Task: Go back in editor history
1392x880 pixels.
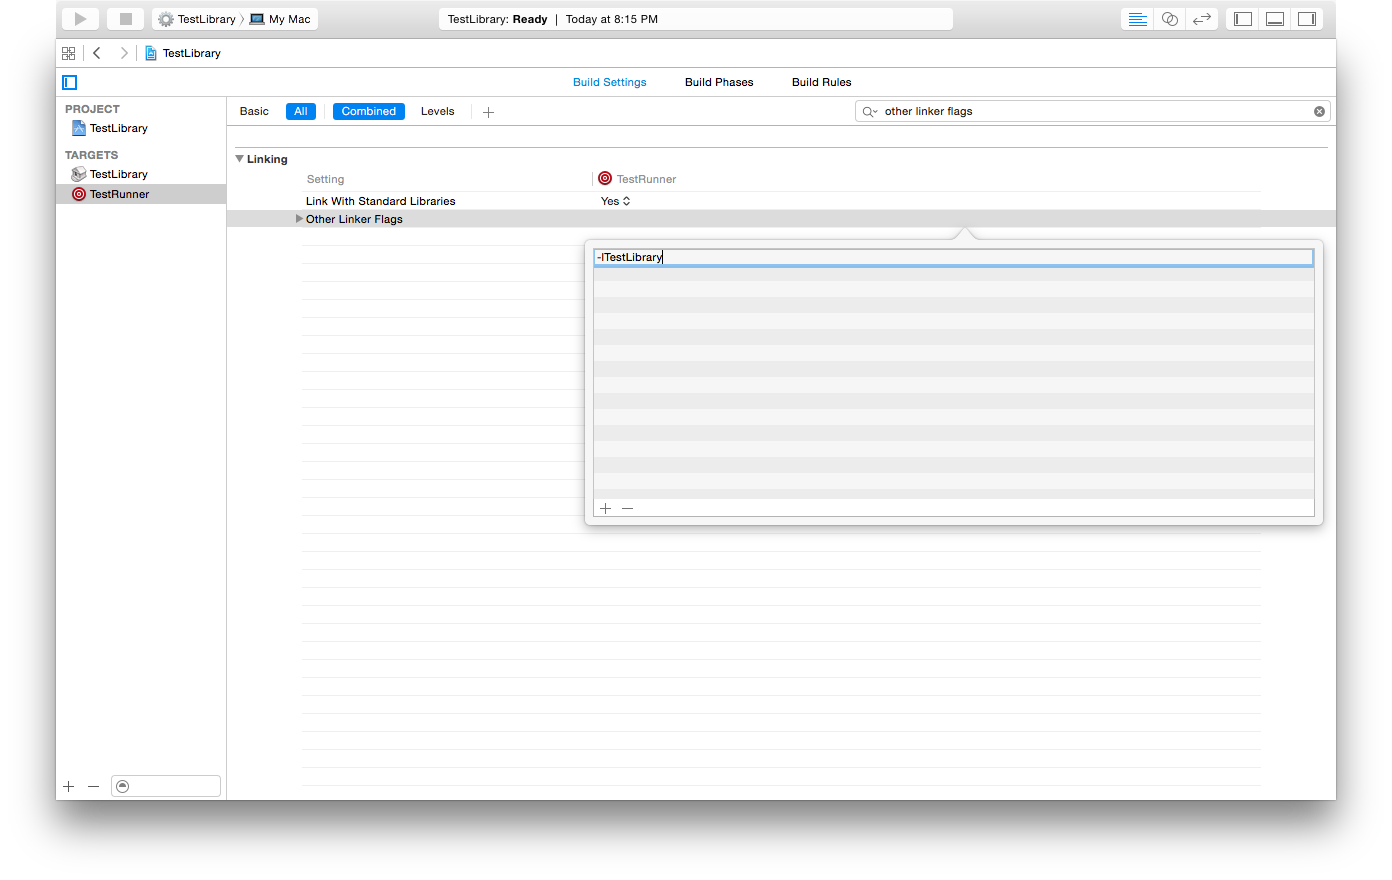Action: pos(97,53)
